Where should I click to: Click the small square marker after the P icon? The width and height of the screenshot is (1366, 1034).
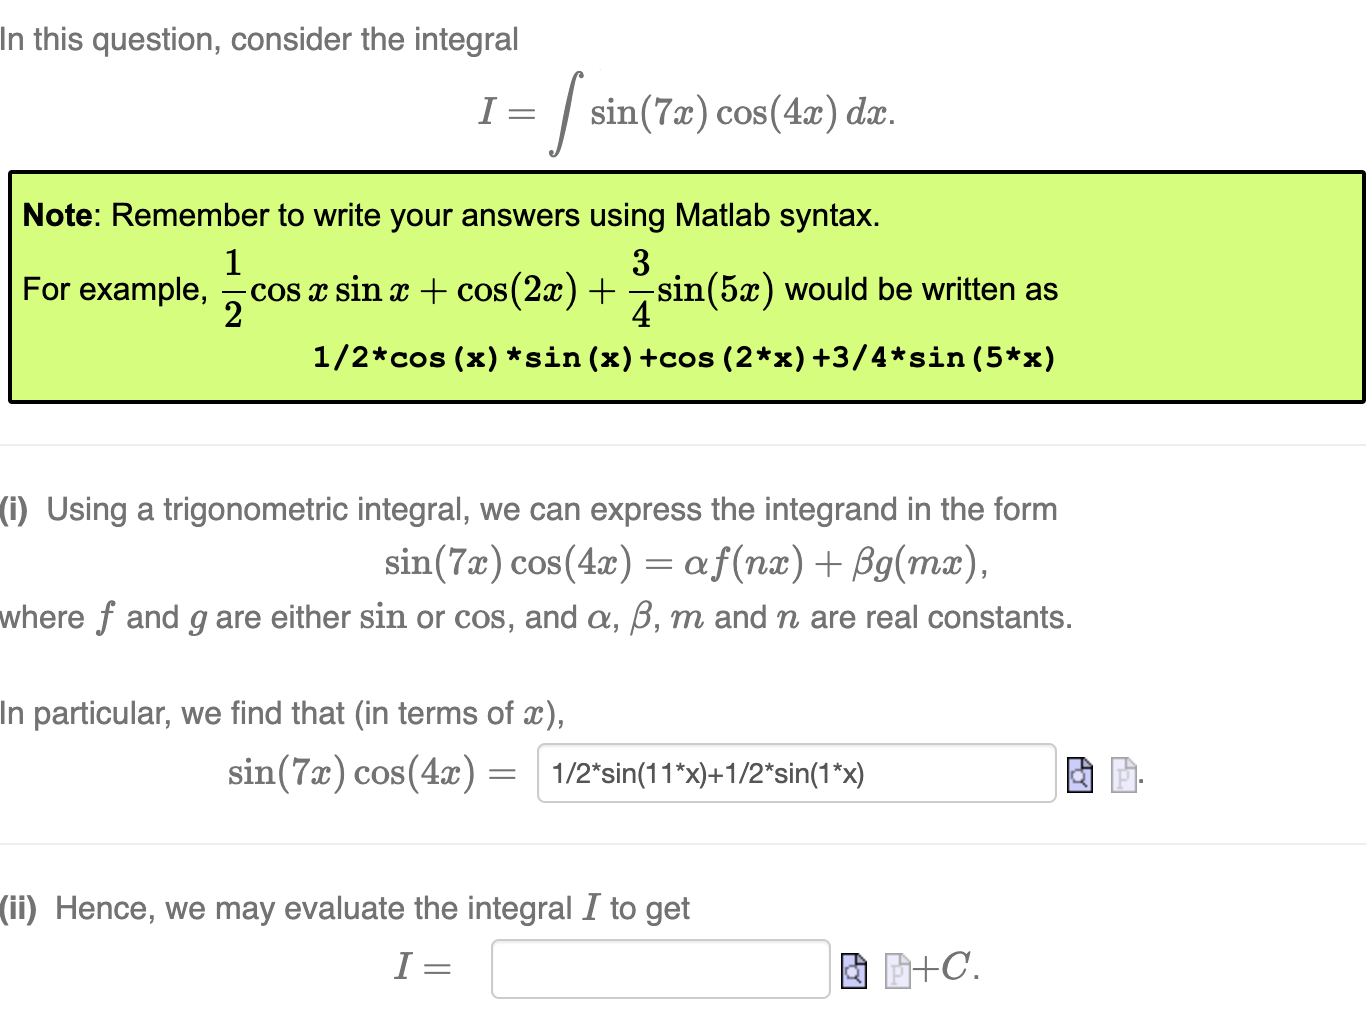tap(1139, 779)
